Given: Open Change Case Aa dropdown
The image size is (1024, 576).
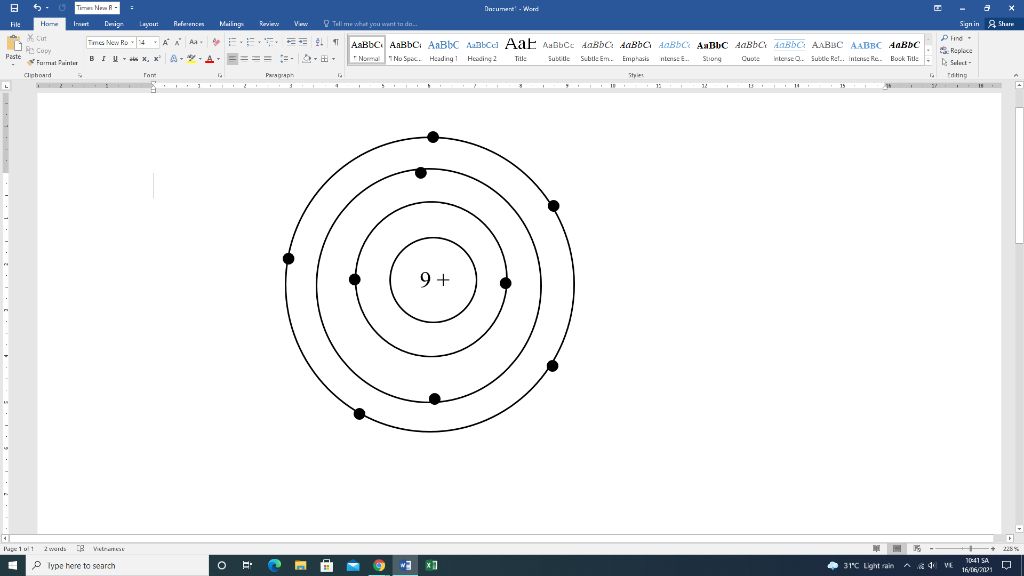Looking at the screenshot, I should click(195, 42).
